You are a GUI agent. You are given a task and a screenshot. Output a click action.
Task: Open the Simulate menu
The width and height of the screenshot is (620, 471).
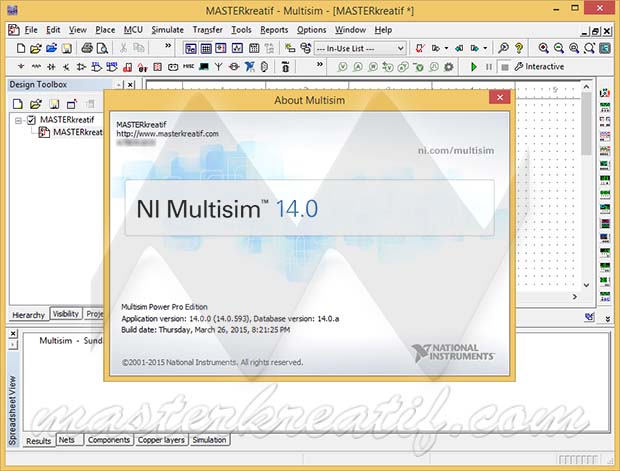[x=168, y=30]
